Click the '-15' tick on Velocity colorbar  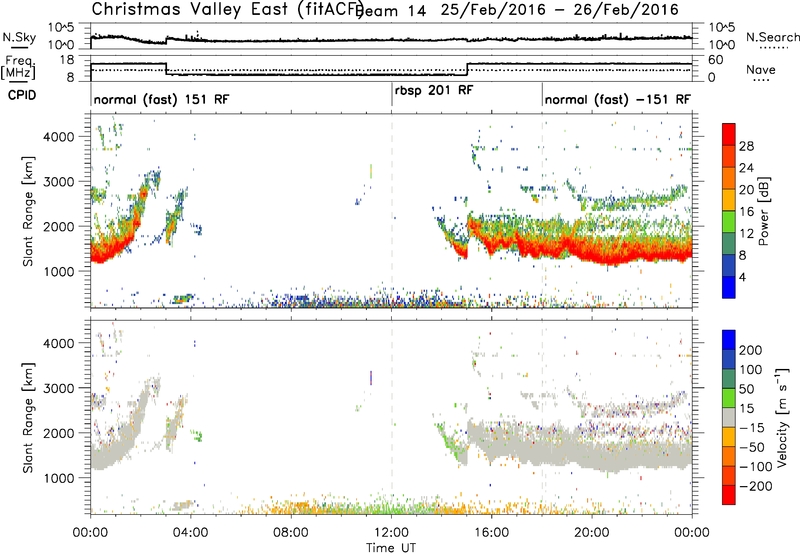click(752, 427)
